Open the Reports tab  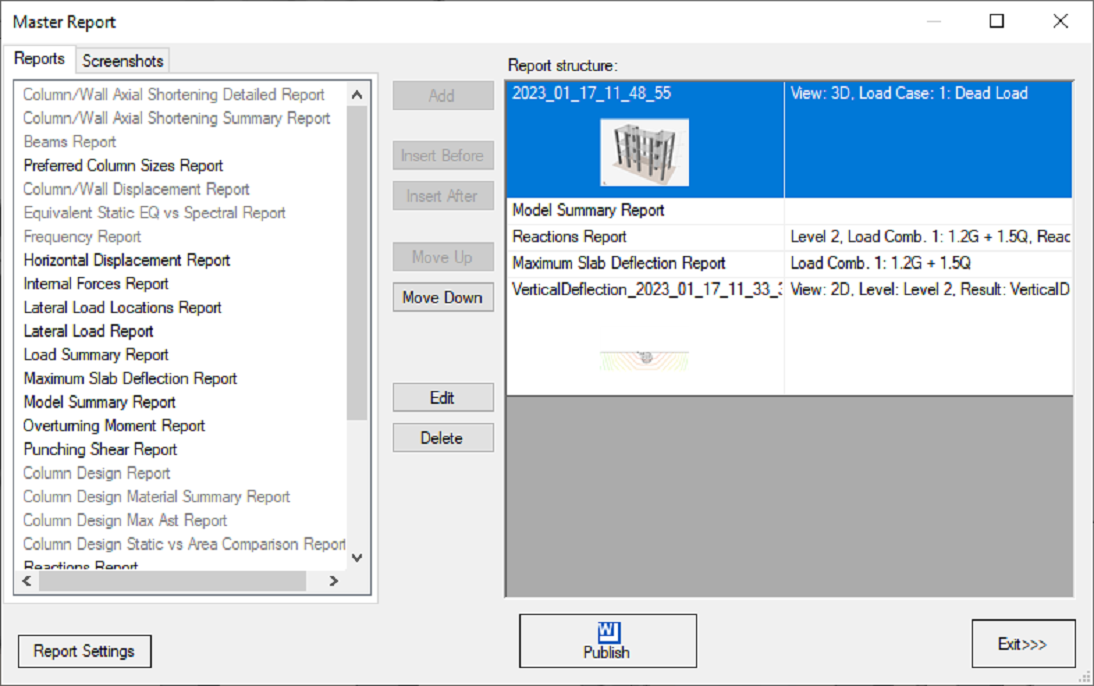point(40,59)
